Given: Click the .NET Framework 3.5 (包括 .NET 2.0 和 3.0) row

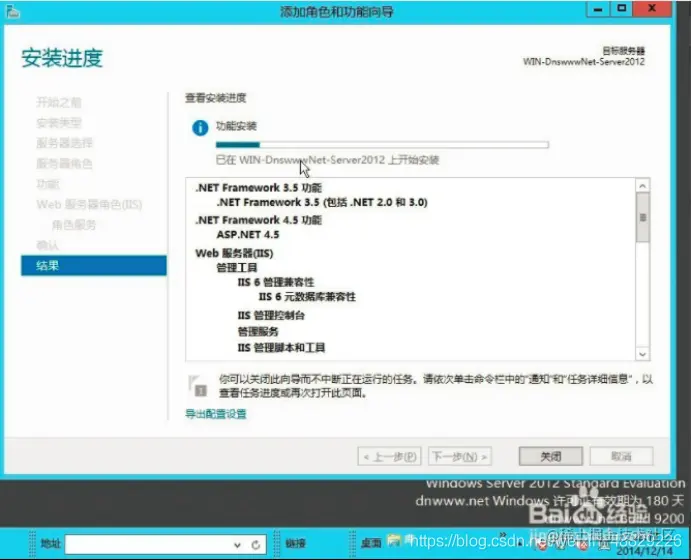Looking at the screenshot, I should click(x=322, y=202).
